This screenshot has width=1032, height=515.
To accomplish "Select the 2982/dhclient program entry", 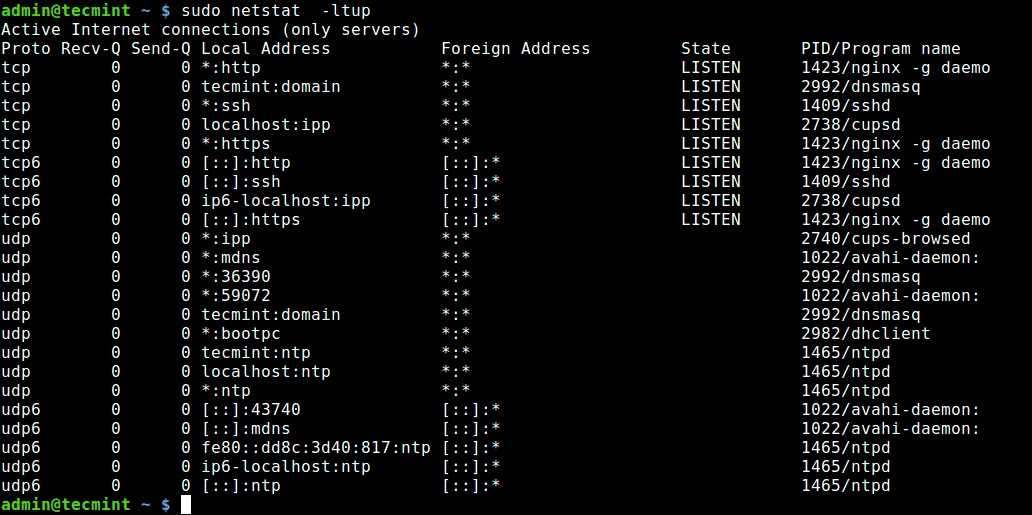I will (x=865, y=334).
